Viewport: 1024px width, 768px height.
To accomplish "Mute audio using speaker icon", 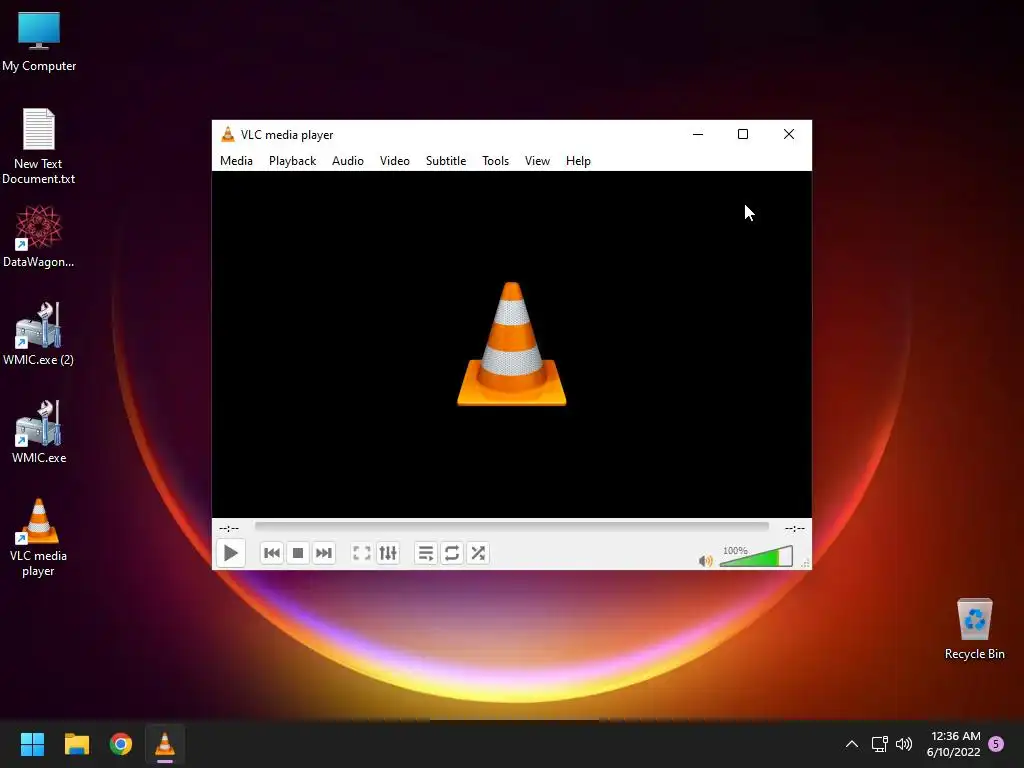I will tap(705, 561).
